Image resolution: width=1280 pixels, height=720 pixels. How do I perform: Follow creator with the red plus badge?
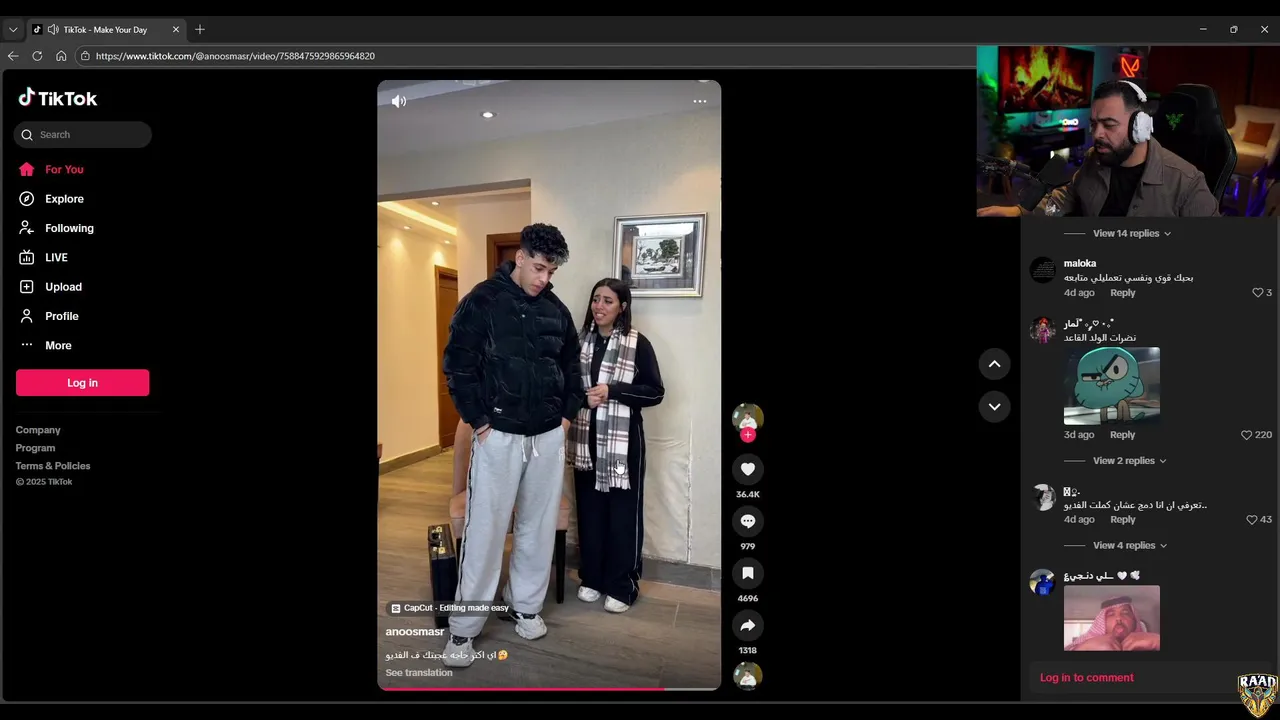(748, 435)
